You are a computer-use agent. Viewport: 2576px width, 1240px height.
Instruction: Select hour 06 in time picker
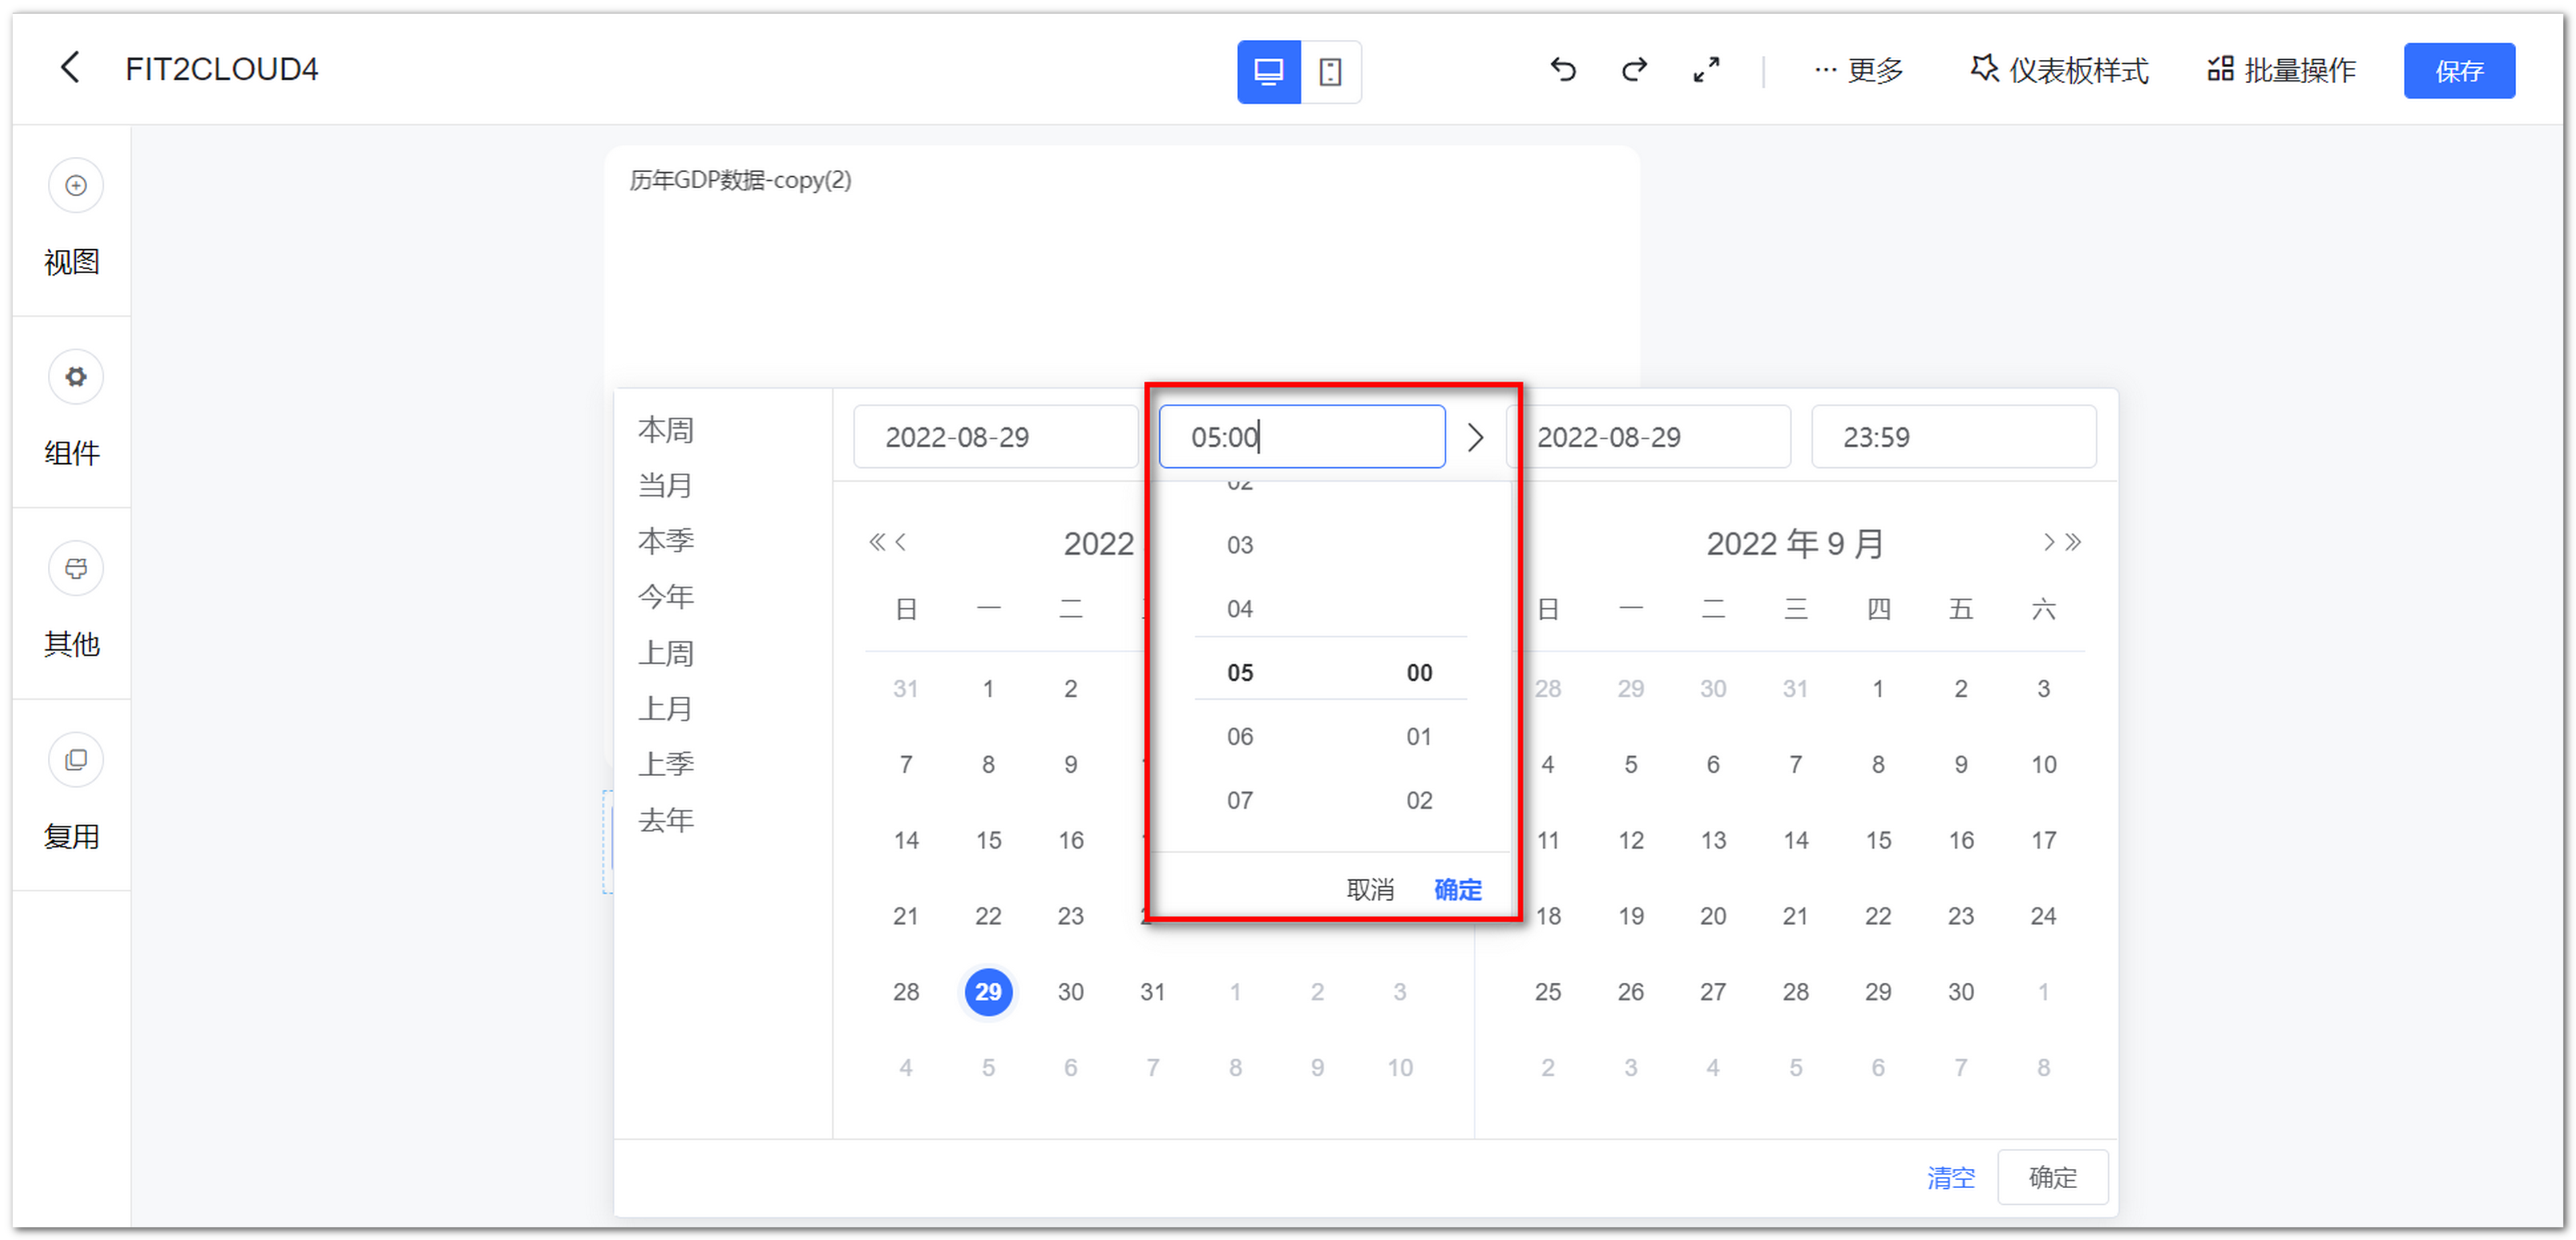(x=1240, y=736)
